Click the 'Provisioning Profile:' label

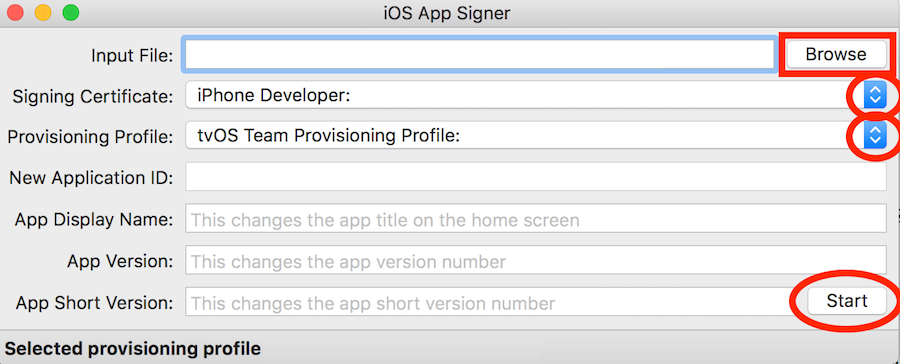pos(90,137)
